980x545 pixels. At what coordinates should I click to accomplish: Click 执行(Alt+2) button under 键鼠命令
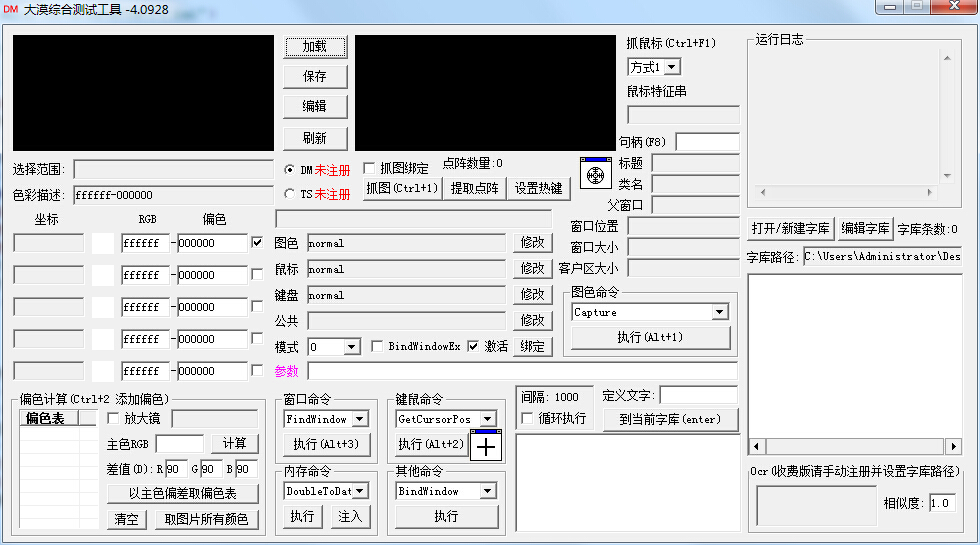pyautogui.click(x=431, y=444)
